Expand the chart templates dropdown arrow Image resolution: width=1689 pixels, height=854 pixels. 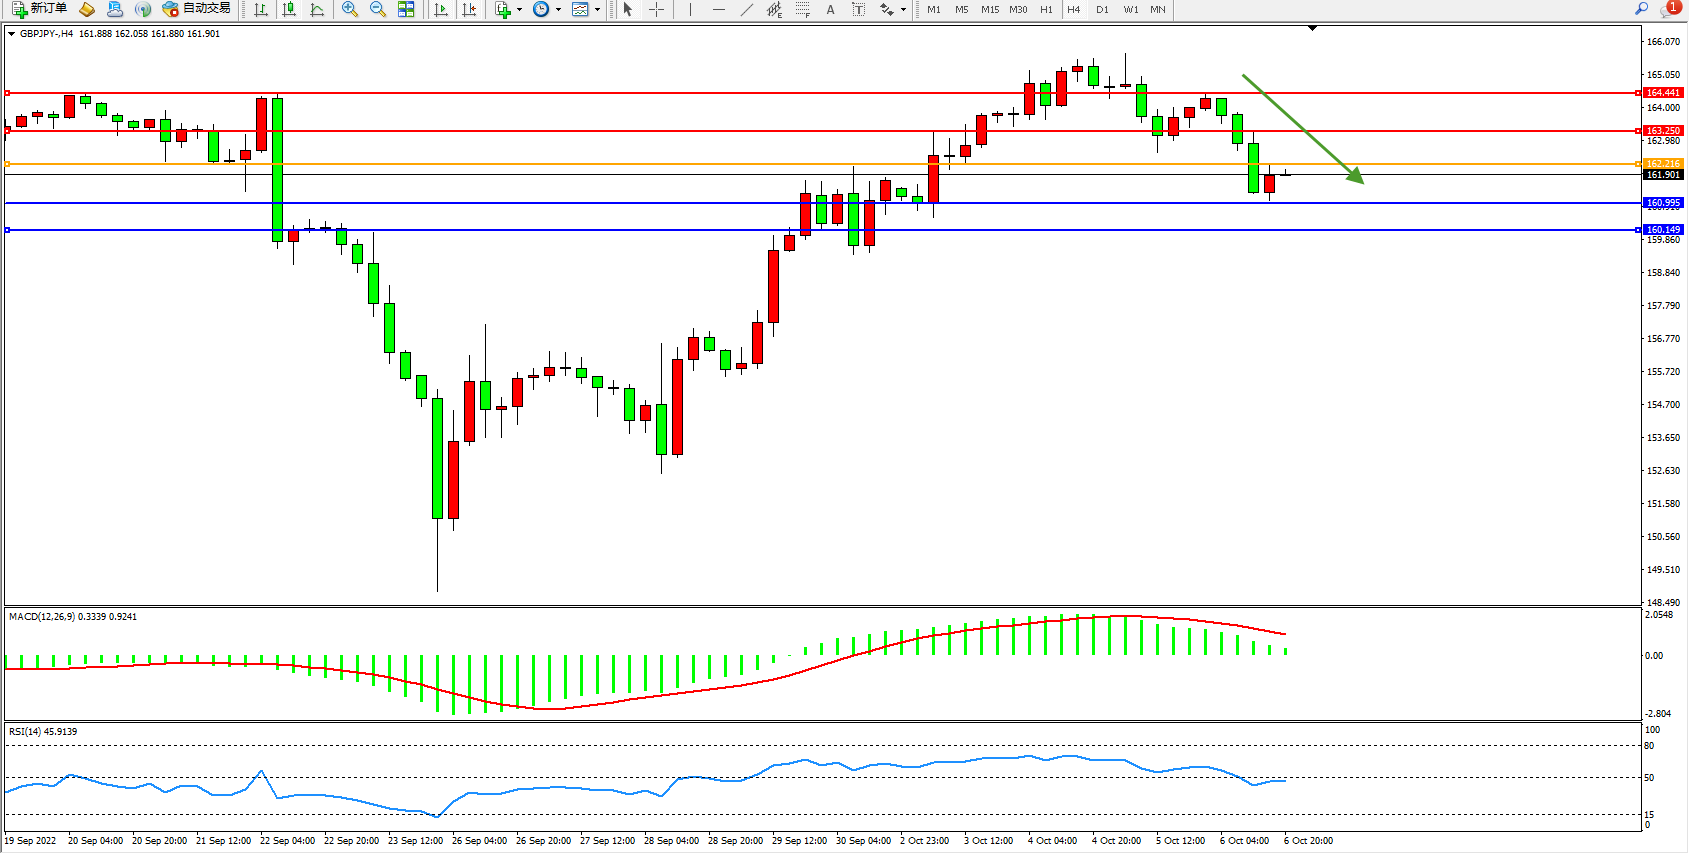tap(597, 10)
